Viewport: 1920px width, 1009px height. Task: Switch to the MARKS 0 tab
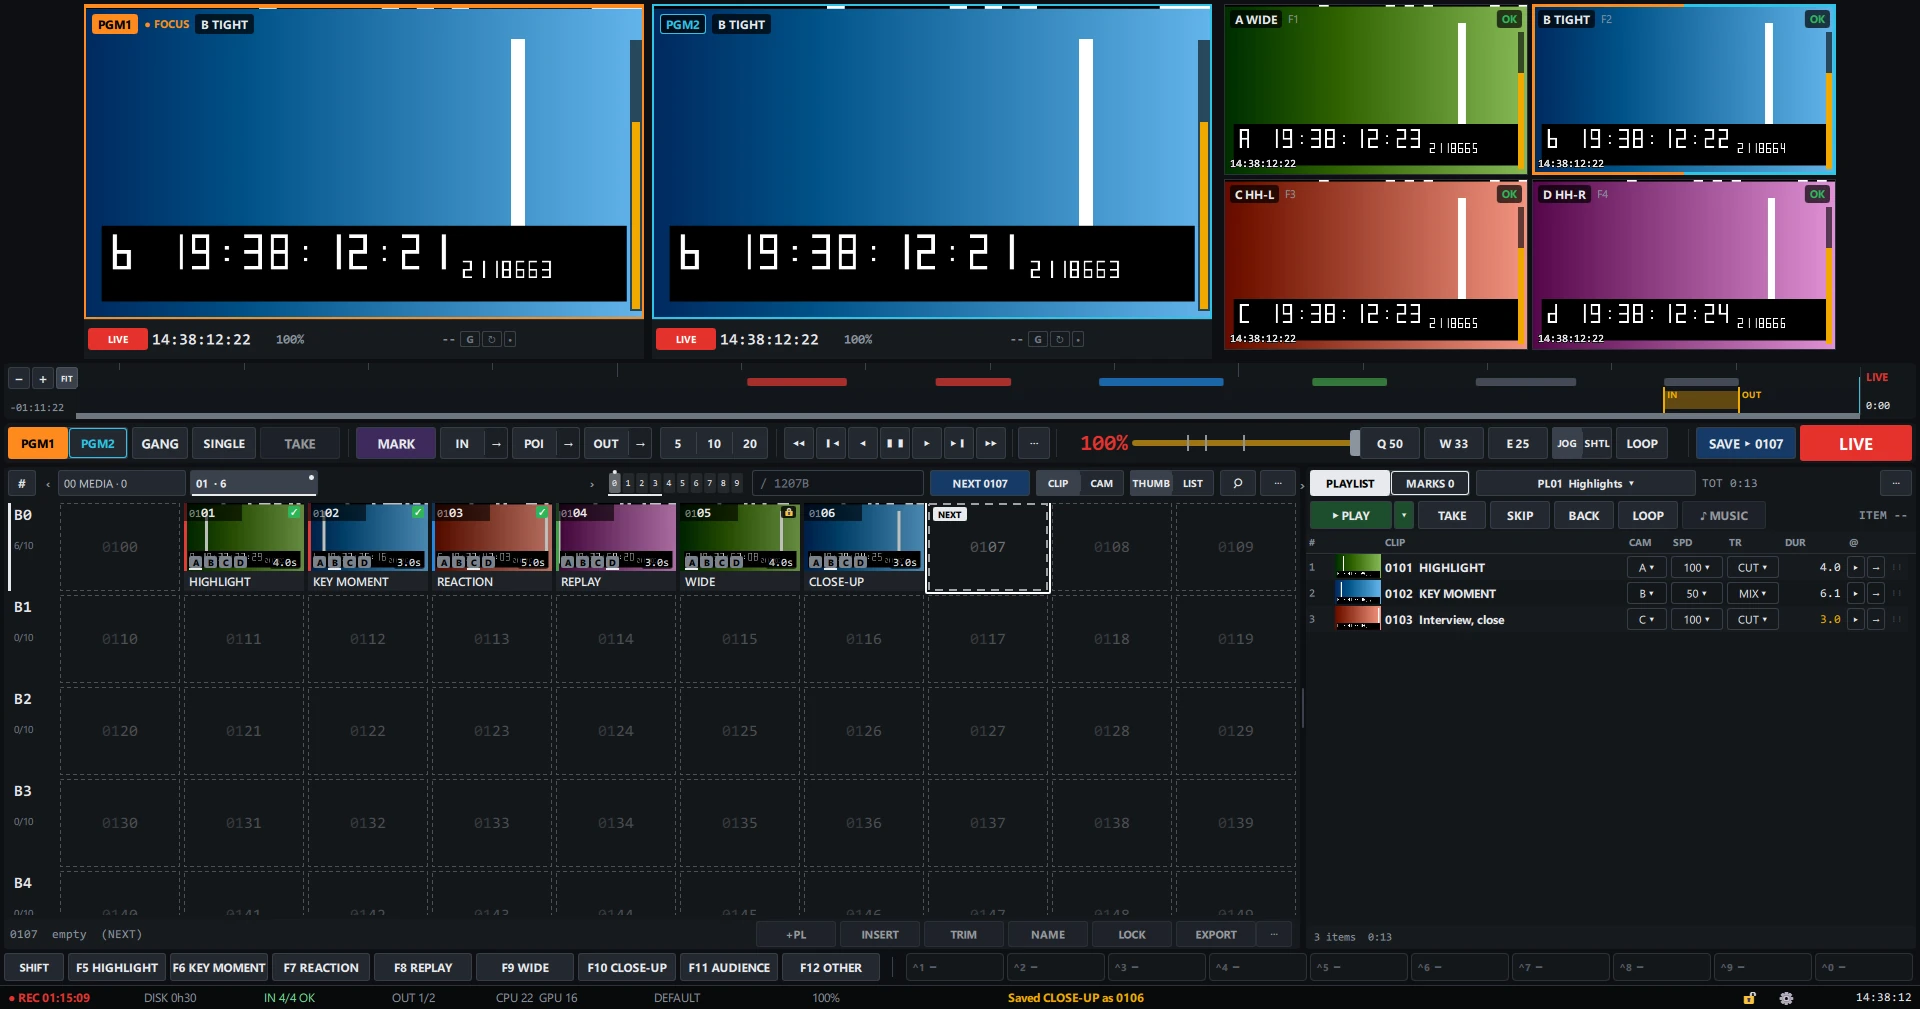click(1430, 484)
